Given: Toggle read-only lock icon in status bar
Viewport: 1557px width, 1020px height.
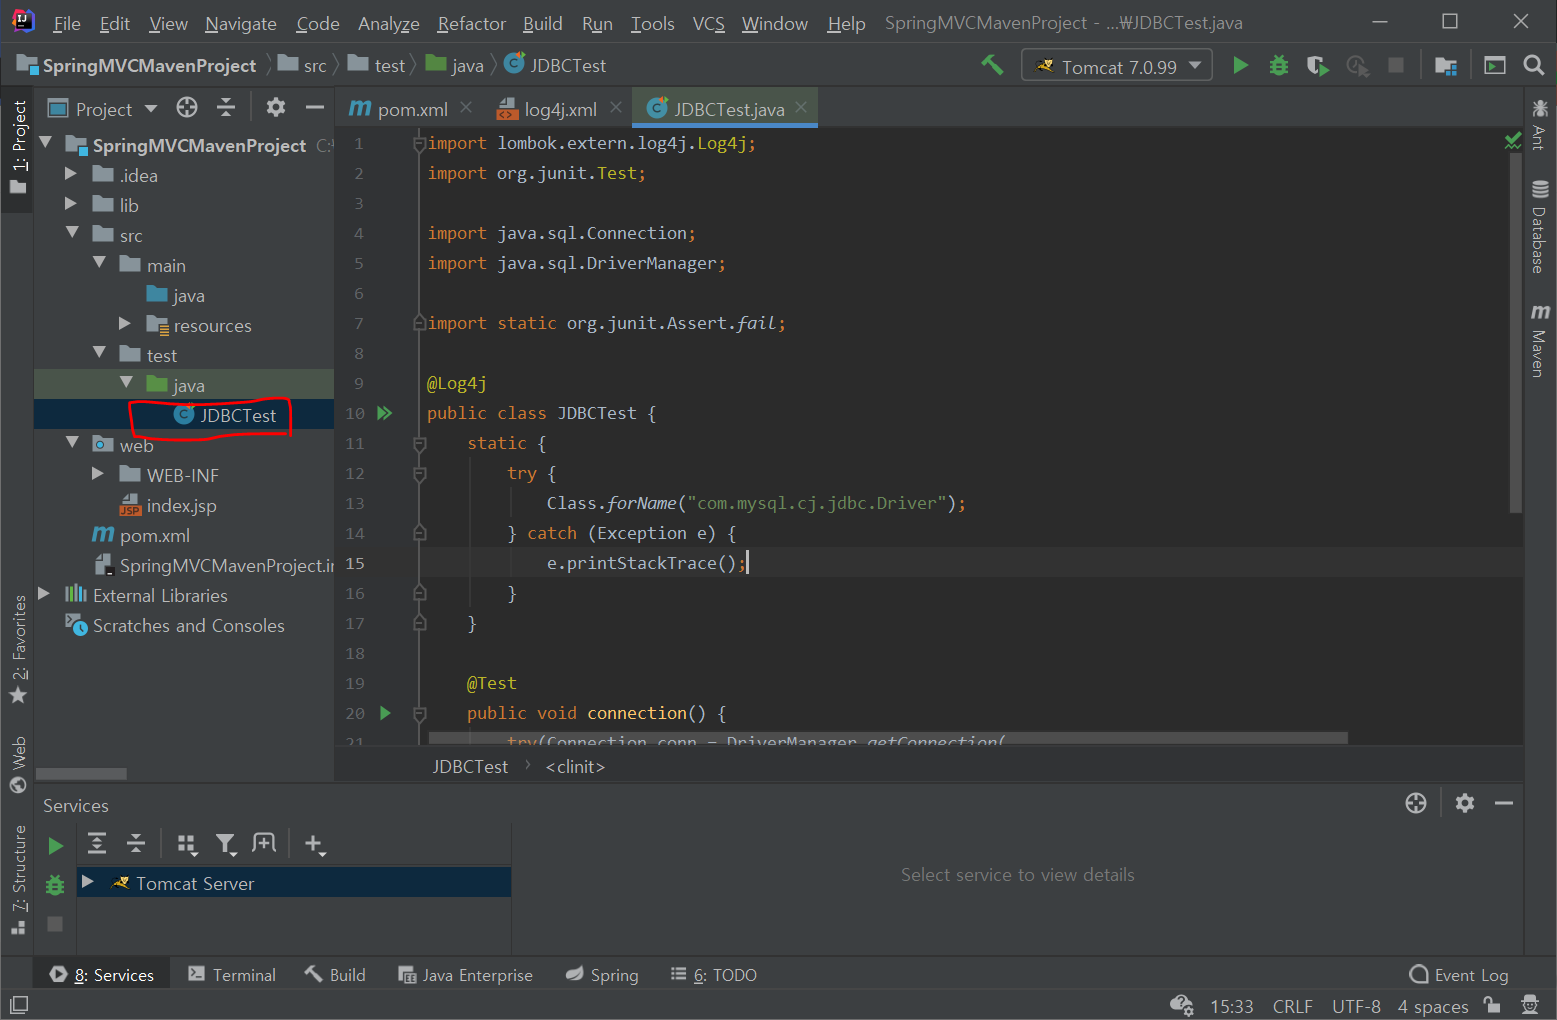Looking at the screenshot, I should tap(1492, 1005).
